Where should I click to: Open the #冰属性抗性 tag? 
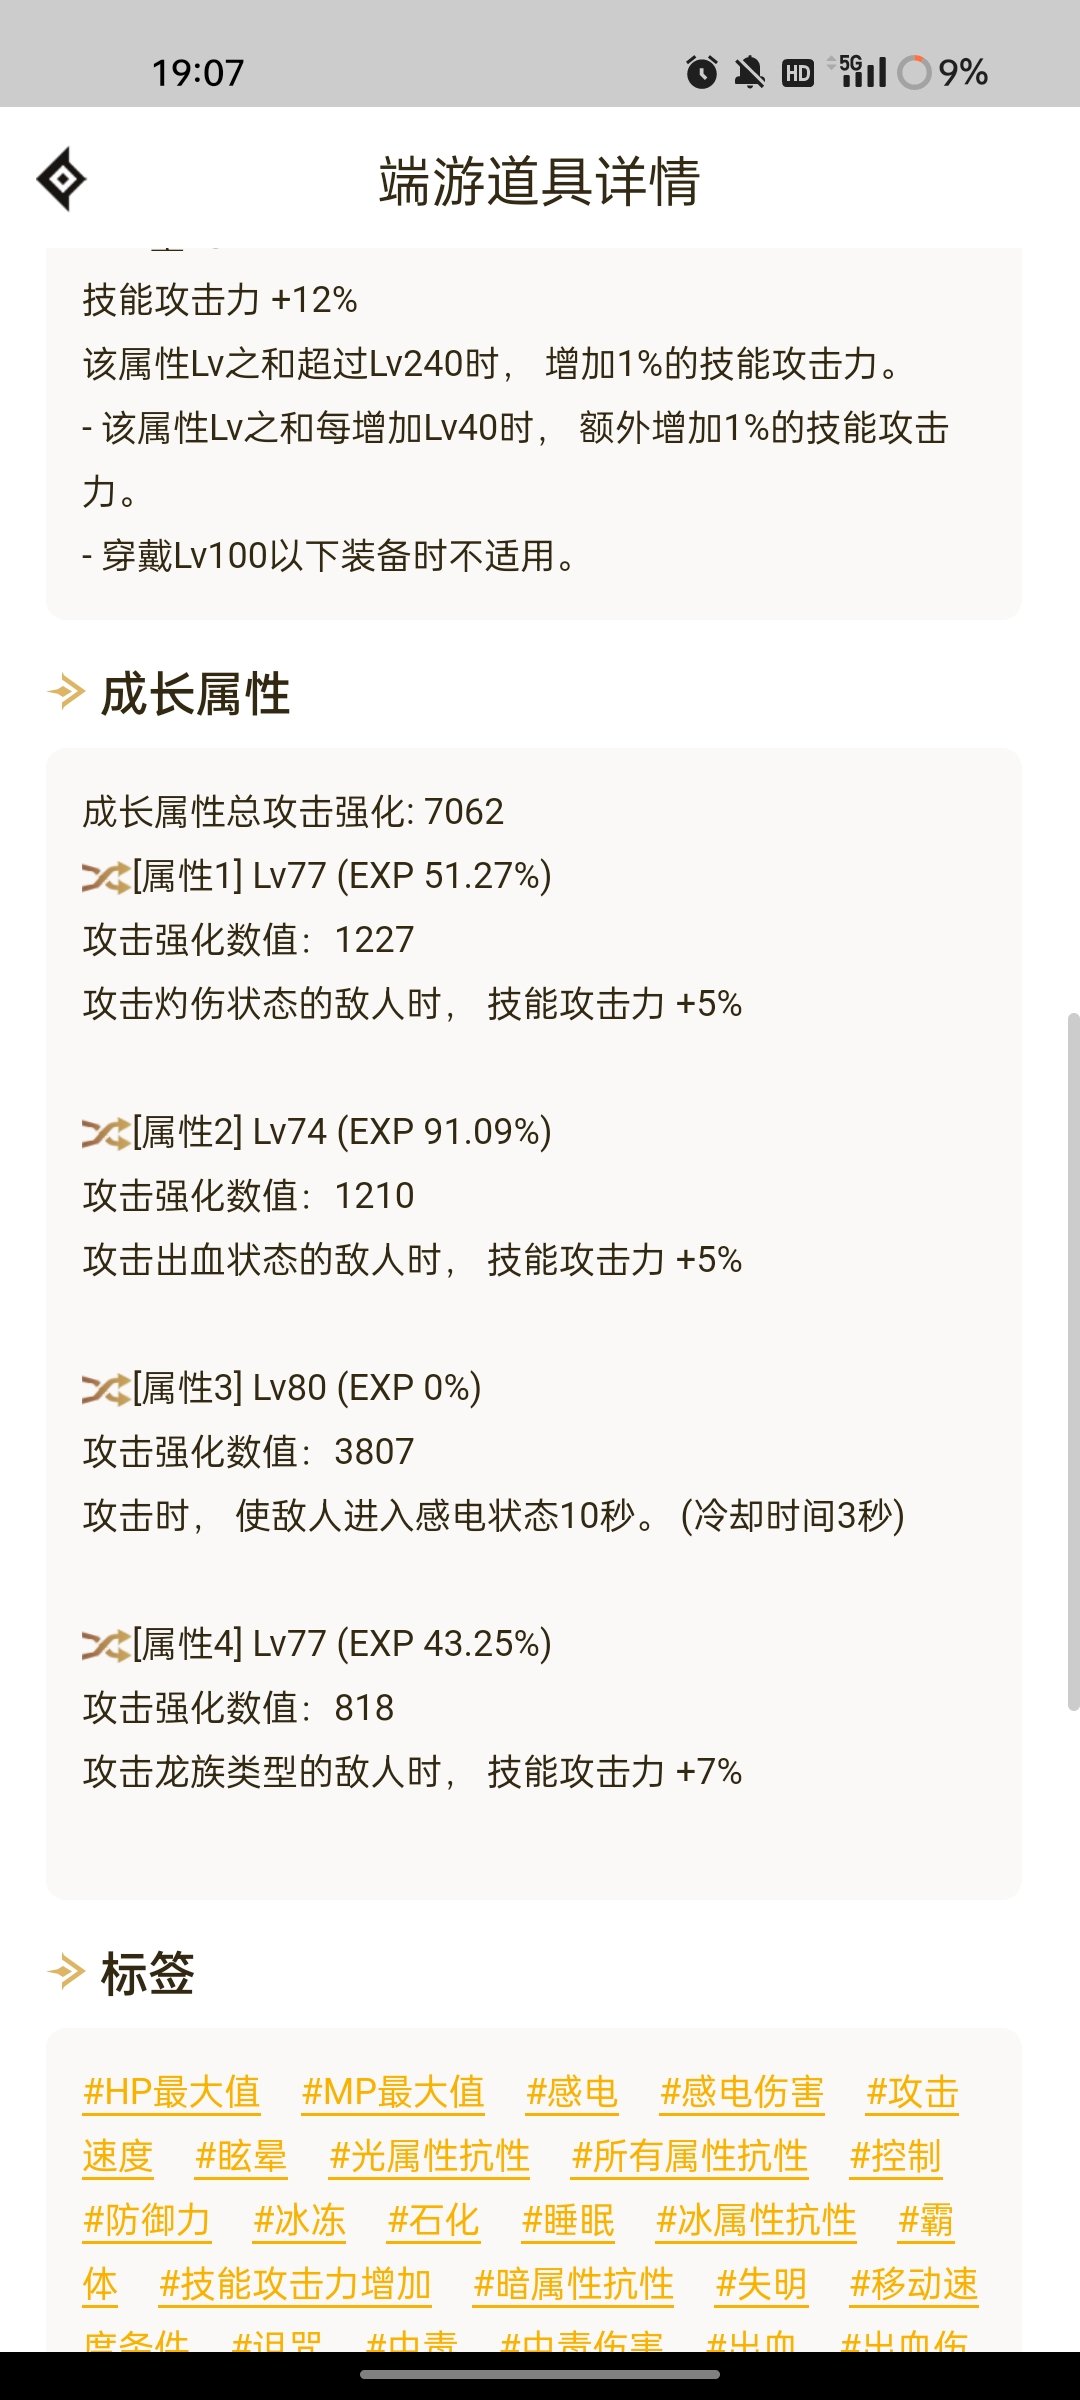coord(756,2220)
